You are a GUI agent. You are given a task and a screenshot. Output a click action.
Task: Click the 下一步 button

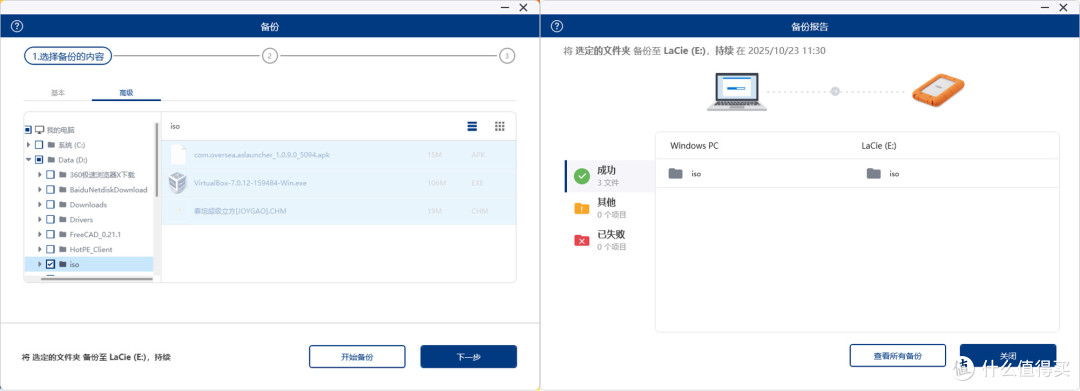coord(468,357)
